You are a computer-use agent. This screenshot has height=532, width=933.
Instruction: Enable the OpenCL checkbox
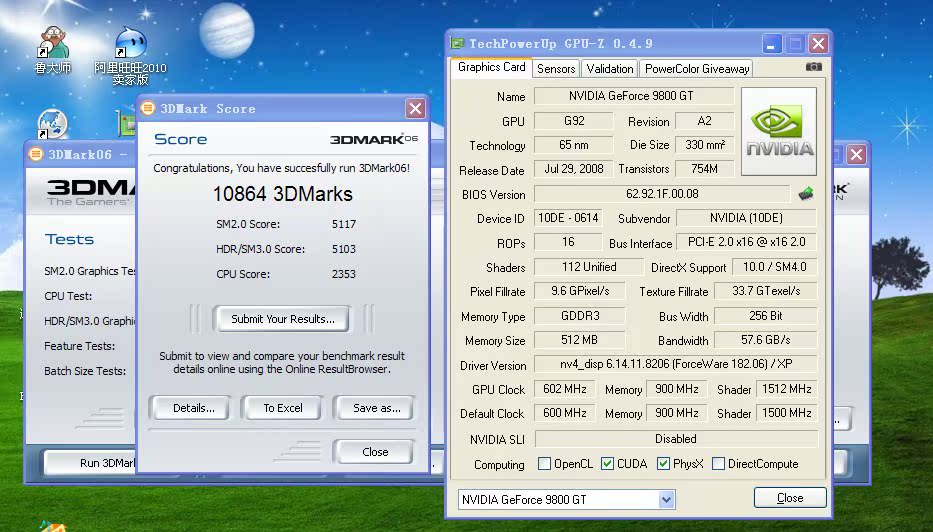544,464
